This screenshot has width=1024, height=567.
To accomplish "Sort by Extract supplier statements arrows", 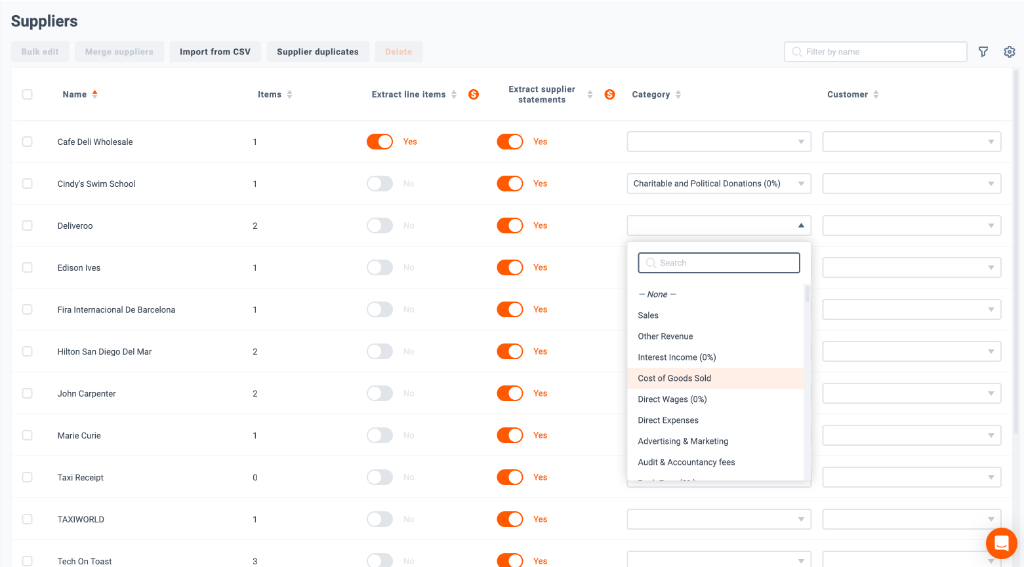I will 590,95.
